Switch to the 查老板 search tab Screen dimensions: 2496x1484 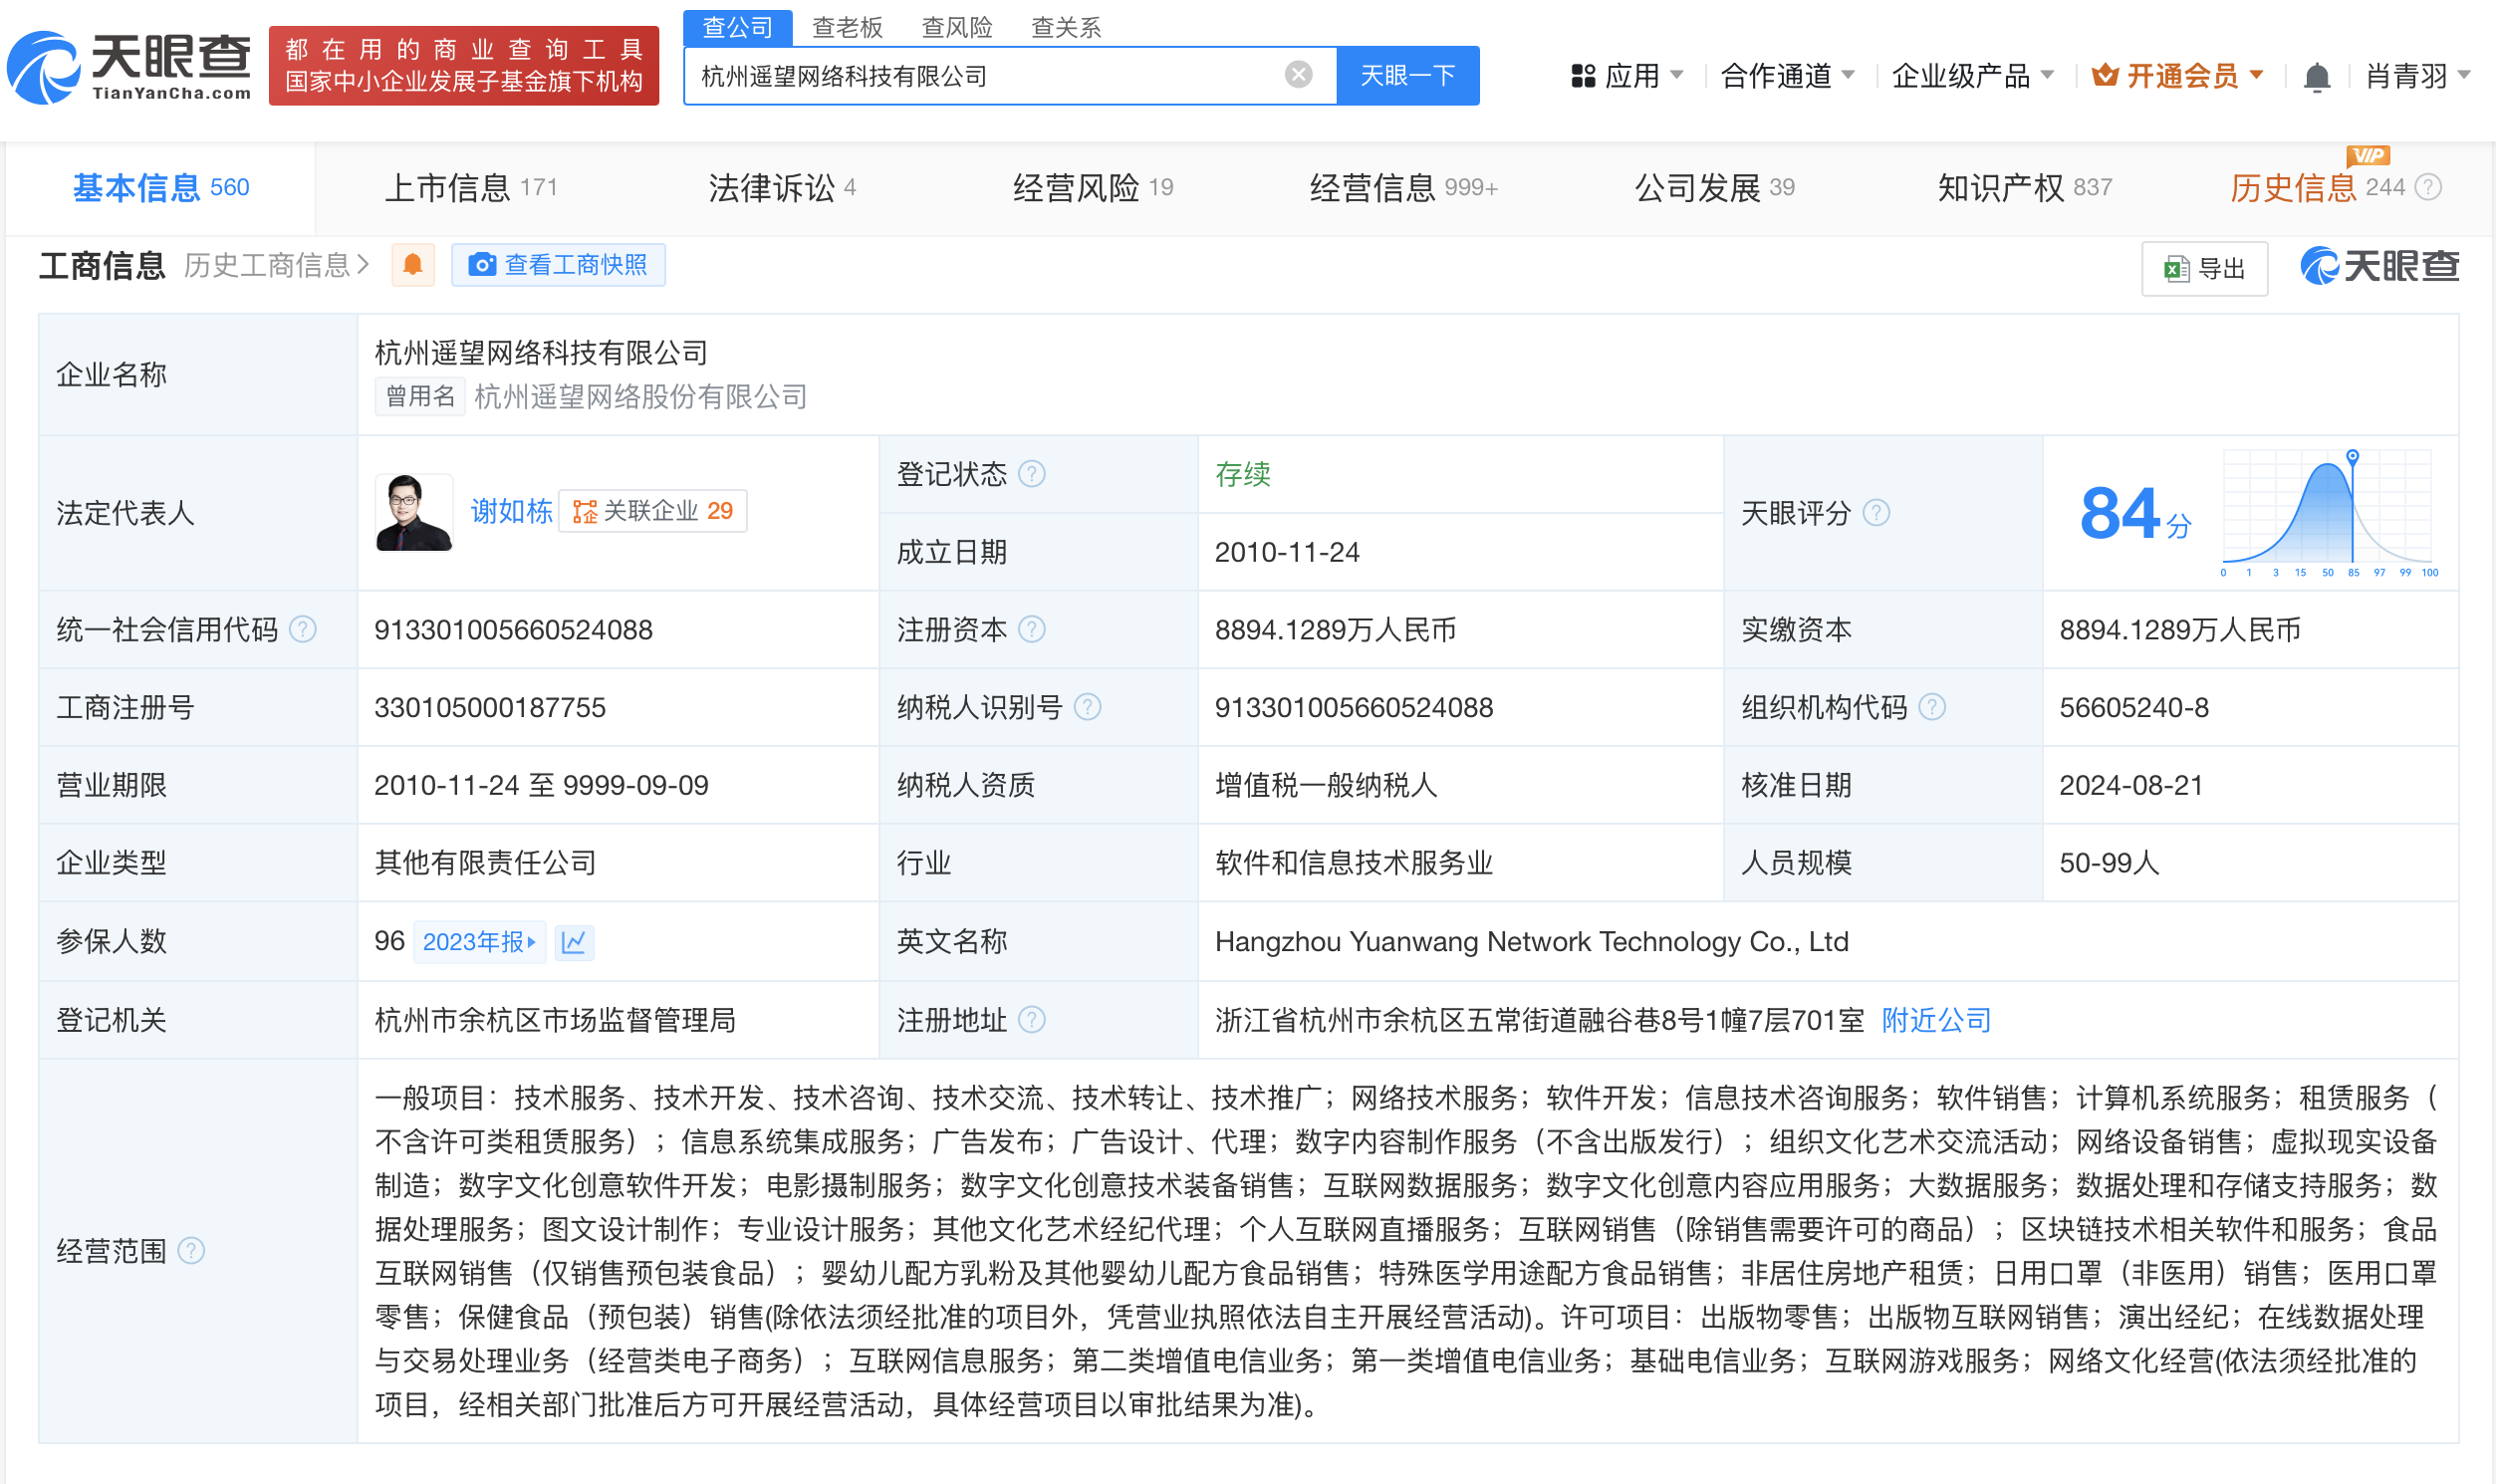tap(848, 27)
